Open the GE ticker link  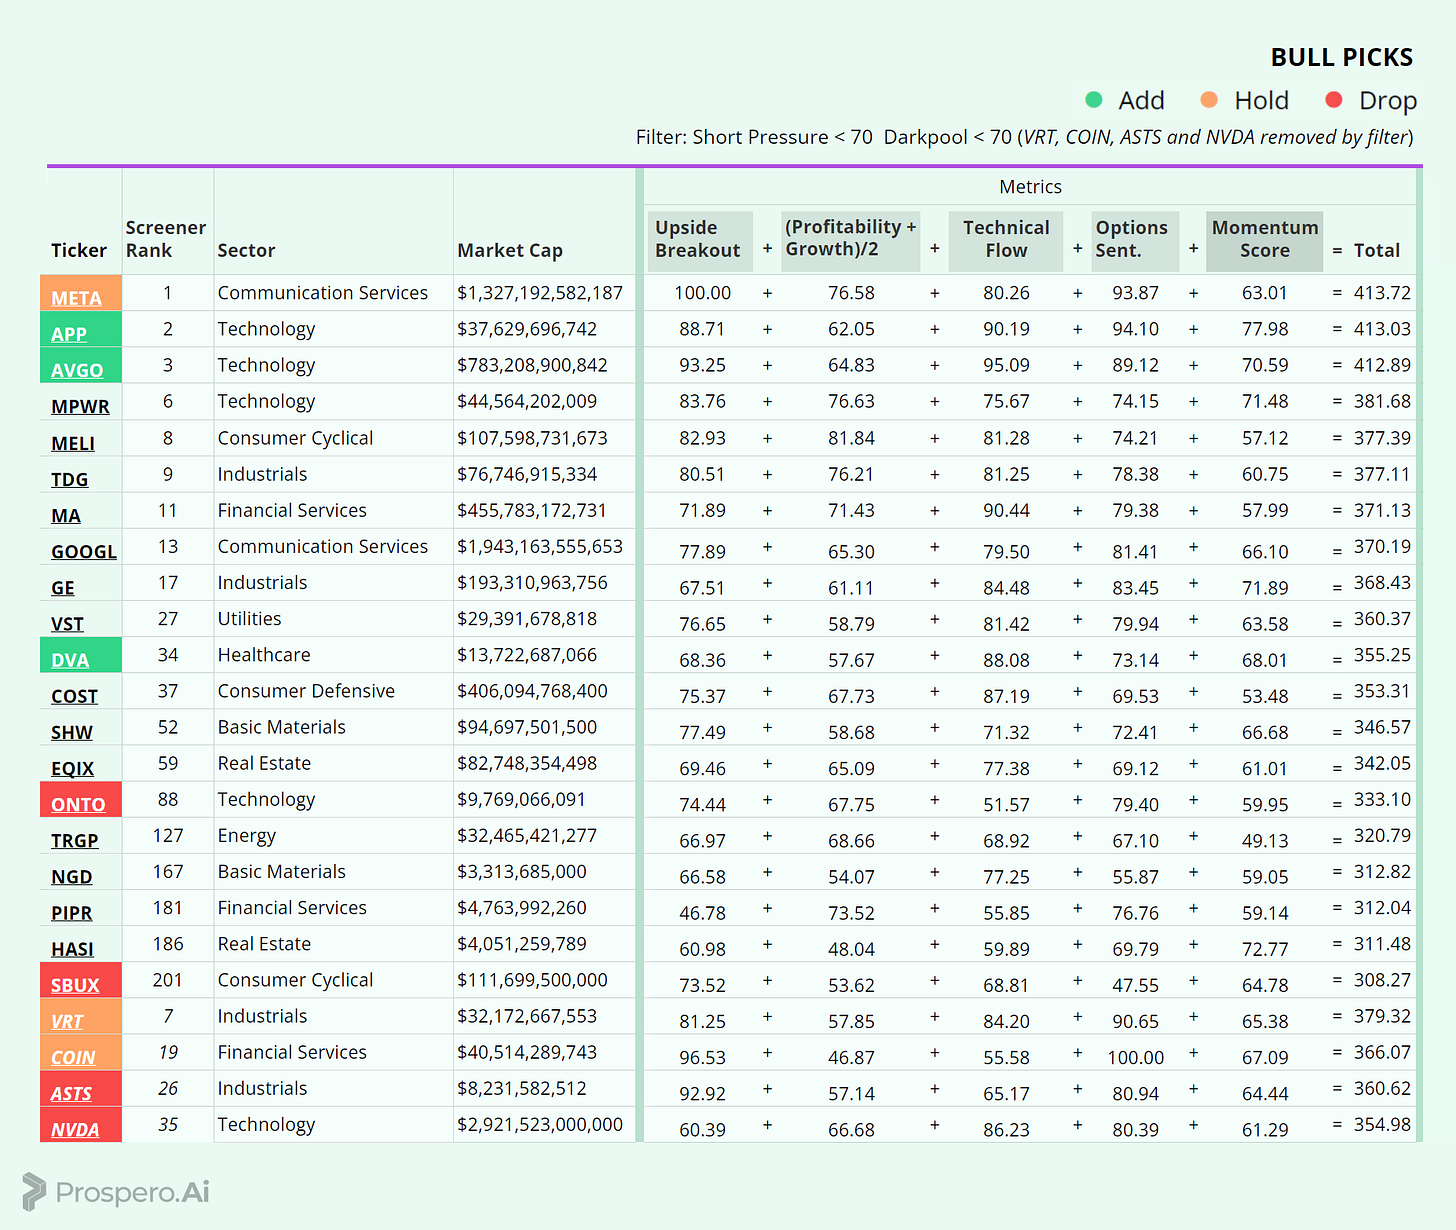click(x=63, y=587)
